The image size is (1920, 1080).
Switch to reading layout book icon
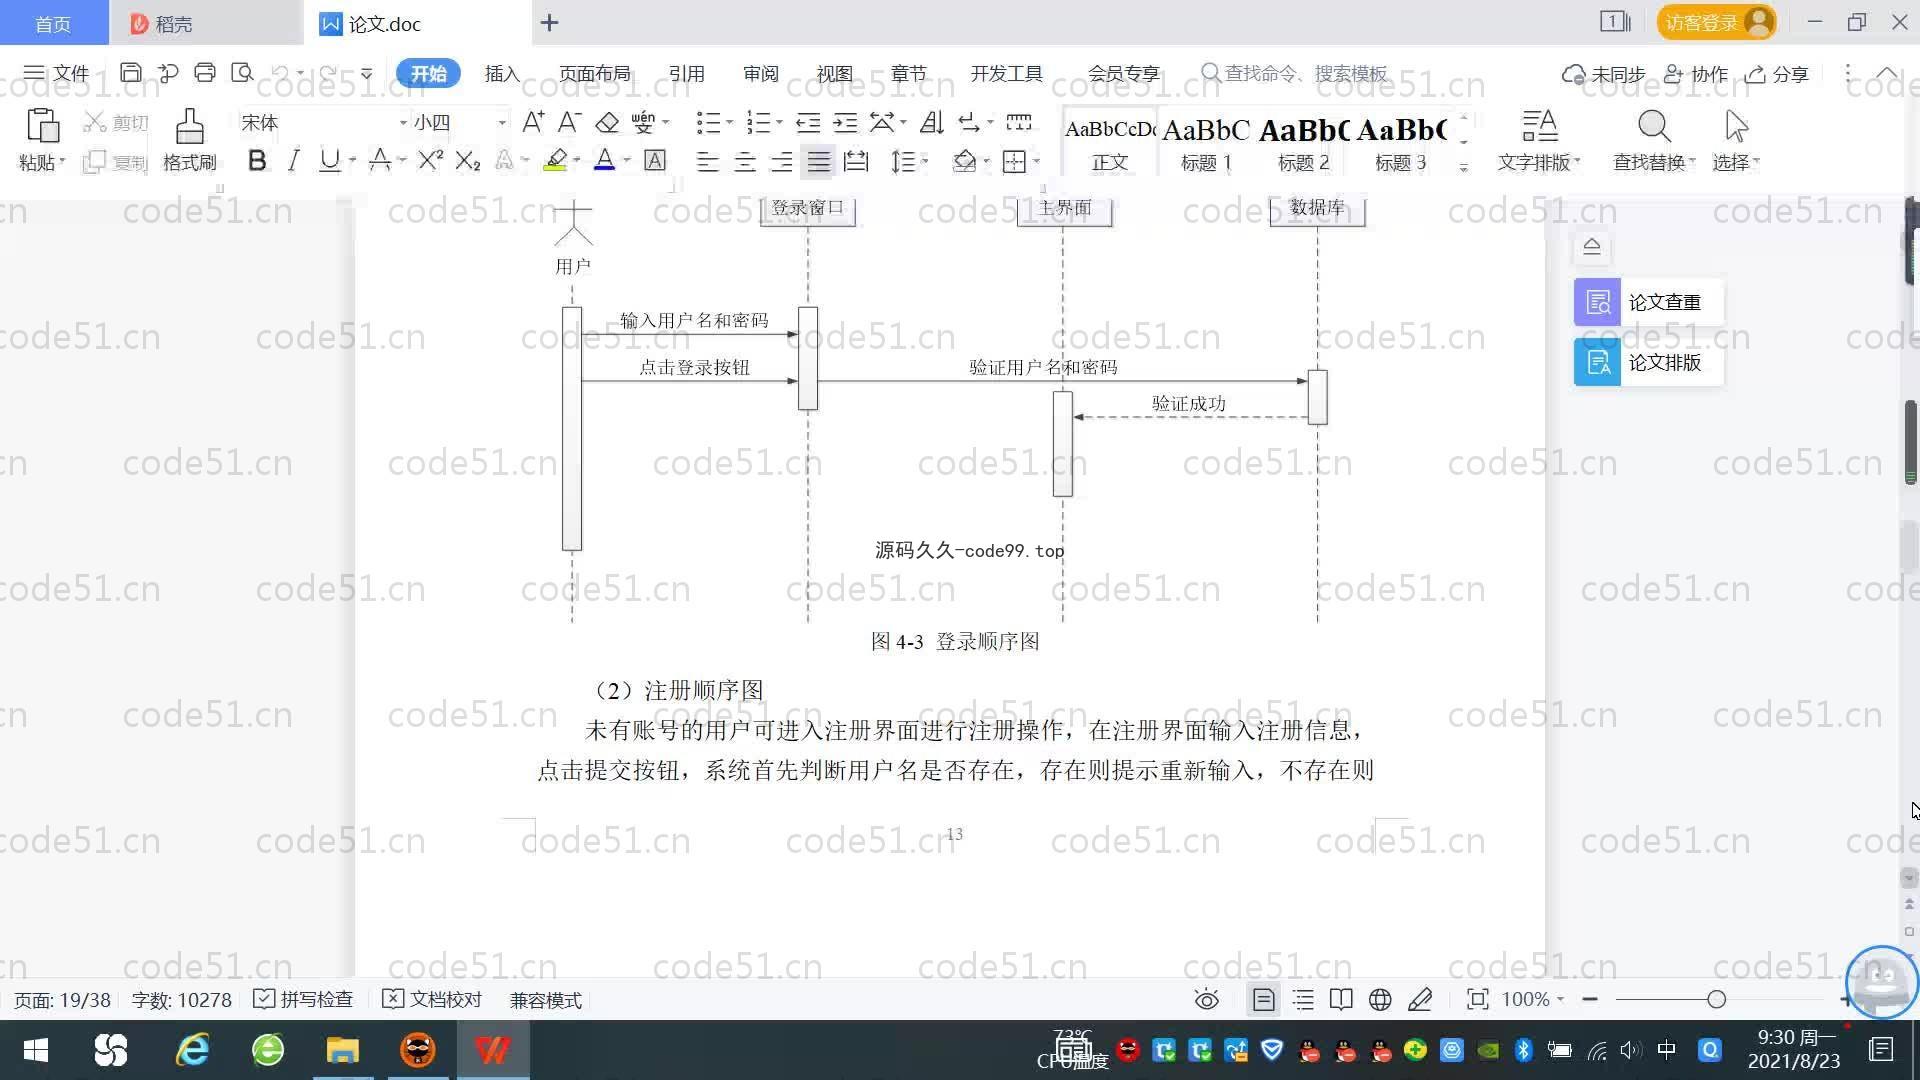click(1341, 1000)
